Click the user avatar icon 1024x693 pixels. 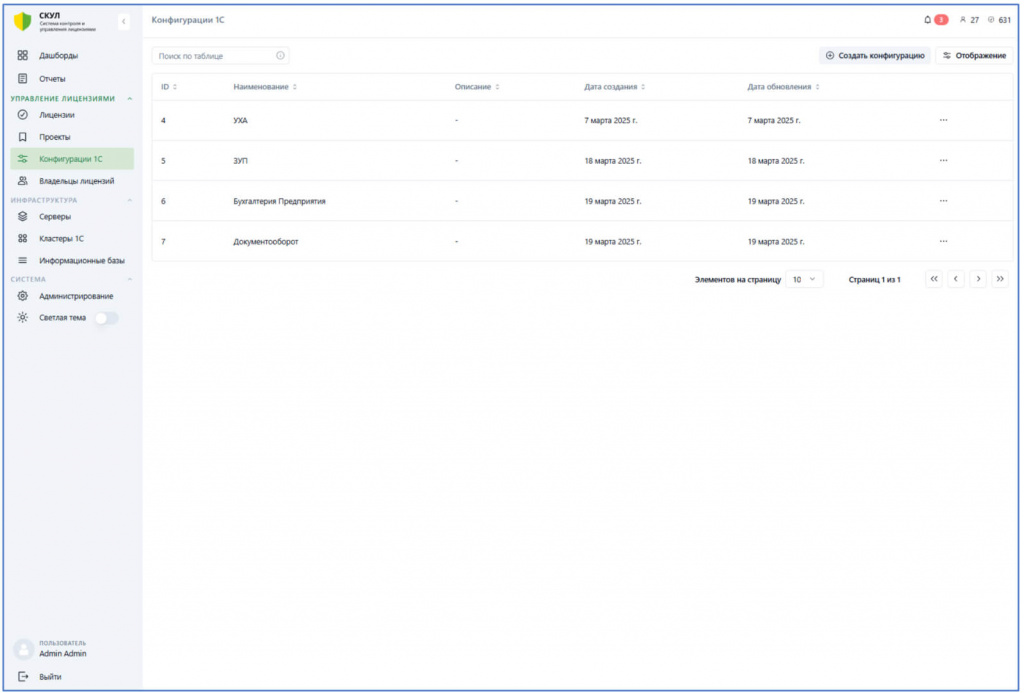[24, 649]
